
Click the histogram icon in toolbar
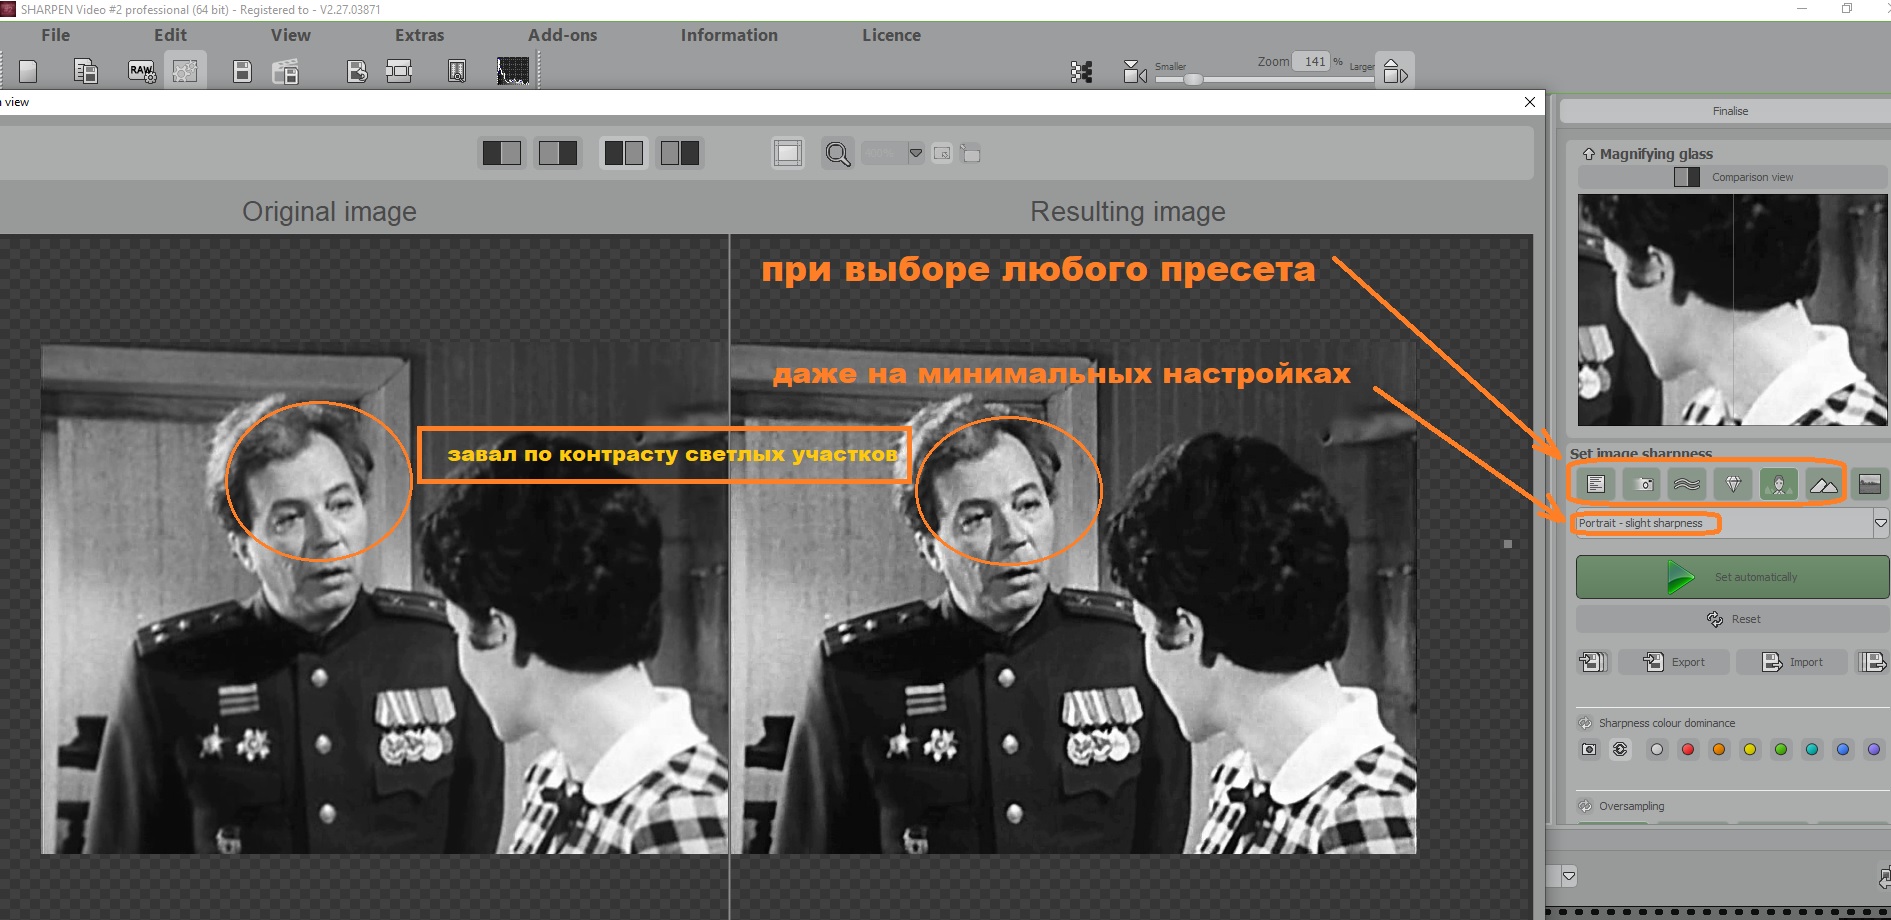(x=513, y=71)
